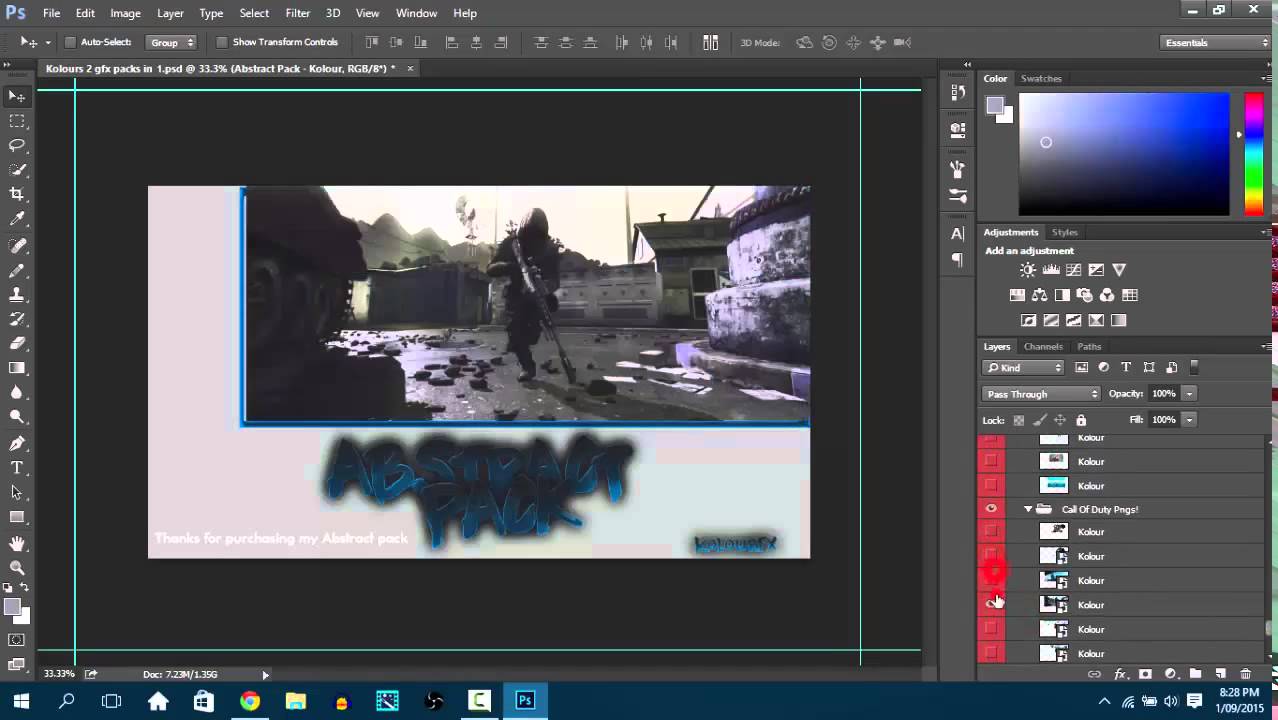The image size is (1278, 720).
Task: Delete layer with the trash icon
Action: click(1245, 675)
